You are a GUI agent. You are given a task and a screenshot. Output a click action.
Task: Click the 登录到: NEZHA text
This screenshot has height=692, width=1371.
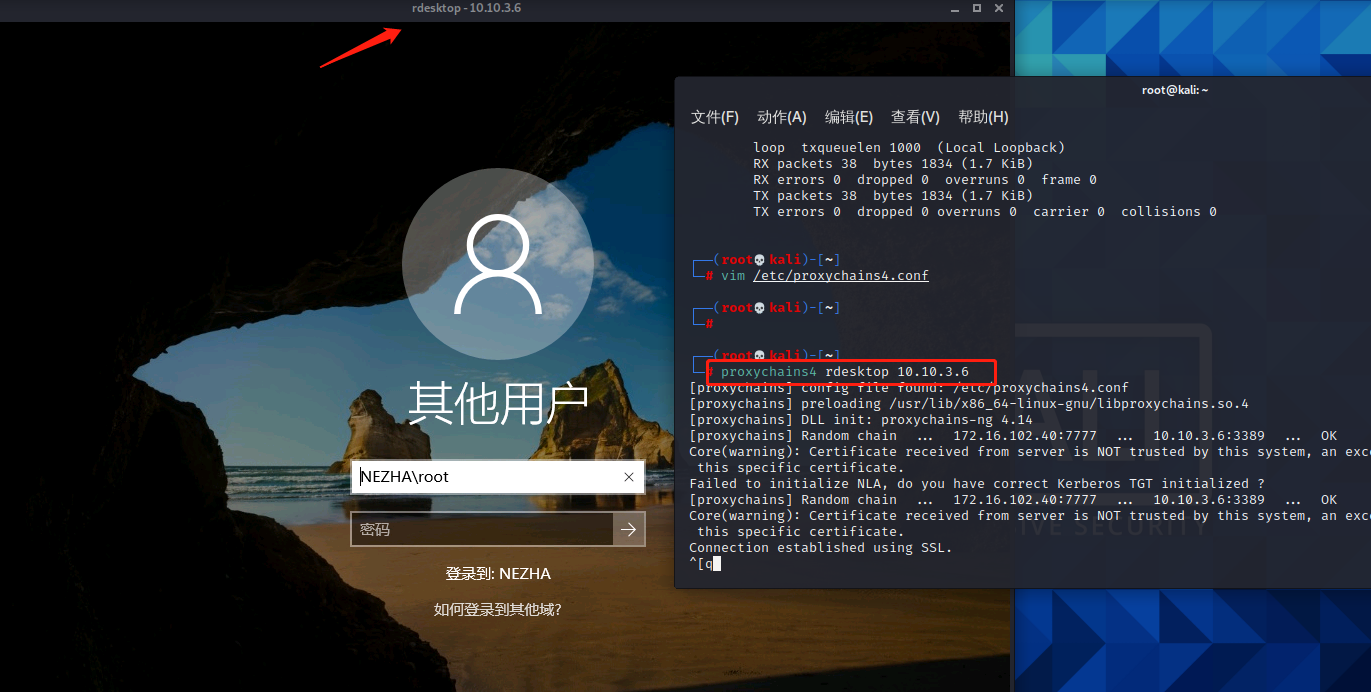pyautogui.click(x=498, y=574)
